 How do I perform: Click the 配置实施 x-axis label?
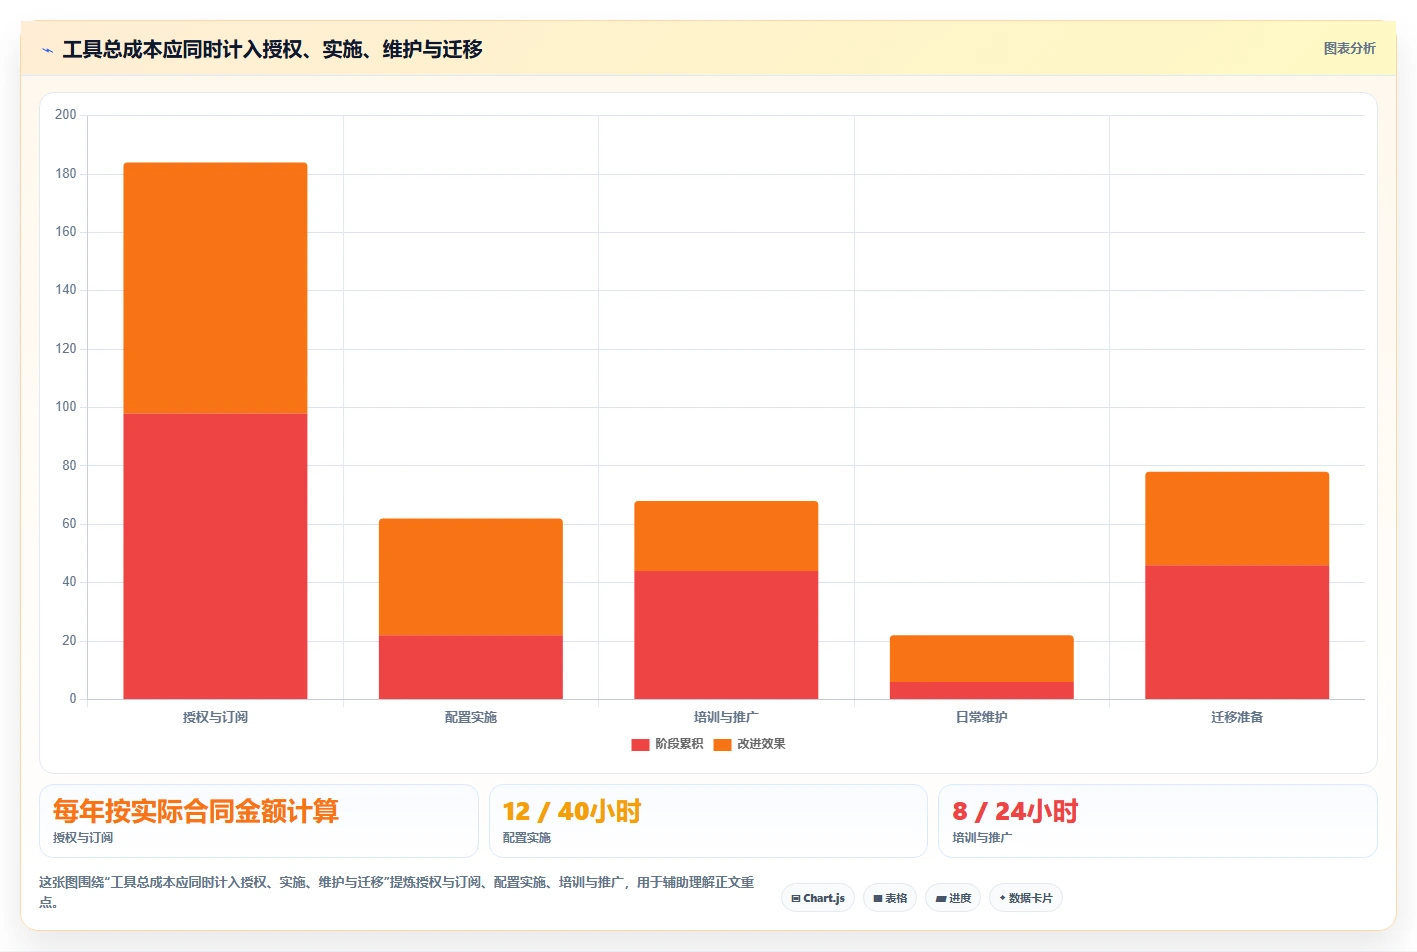click(471, 717)
